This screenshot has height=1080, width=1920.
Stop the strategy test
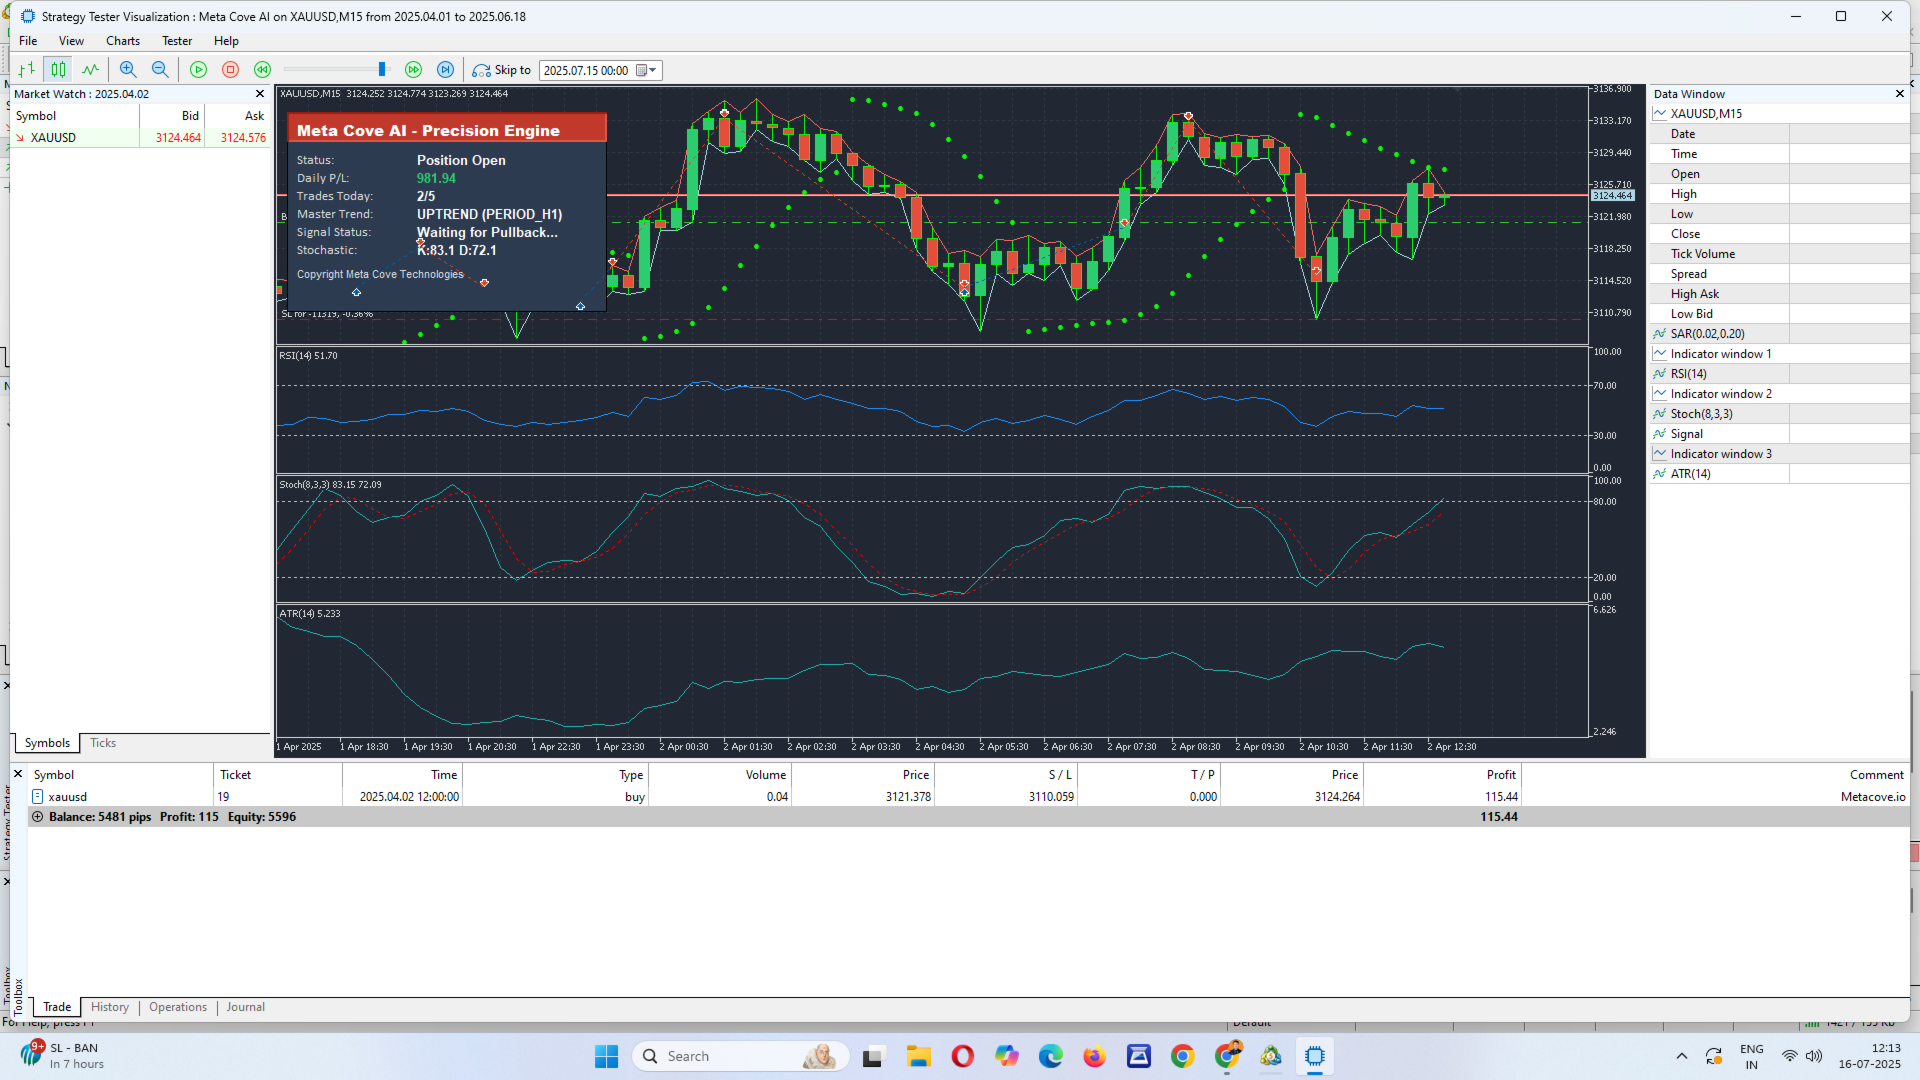point(230,70)
